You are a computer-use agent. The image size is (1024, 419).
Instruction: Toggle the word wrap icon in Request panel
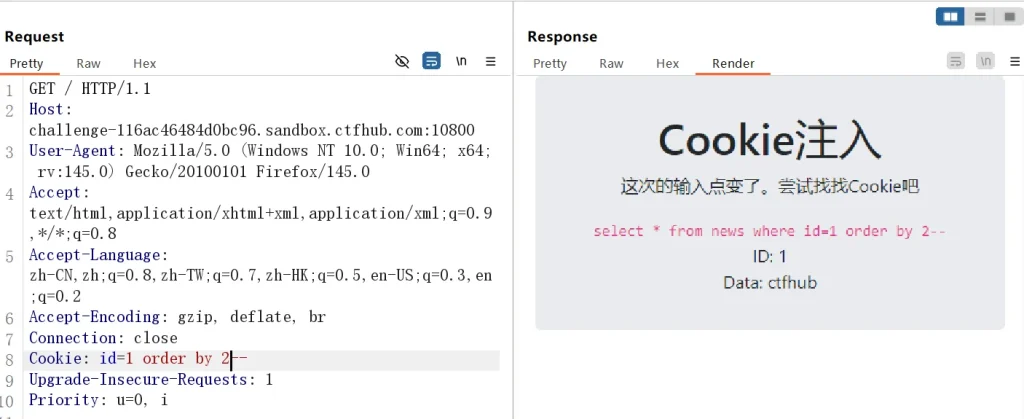431,62
